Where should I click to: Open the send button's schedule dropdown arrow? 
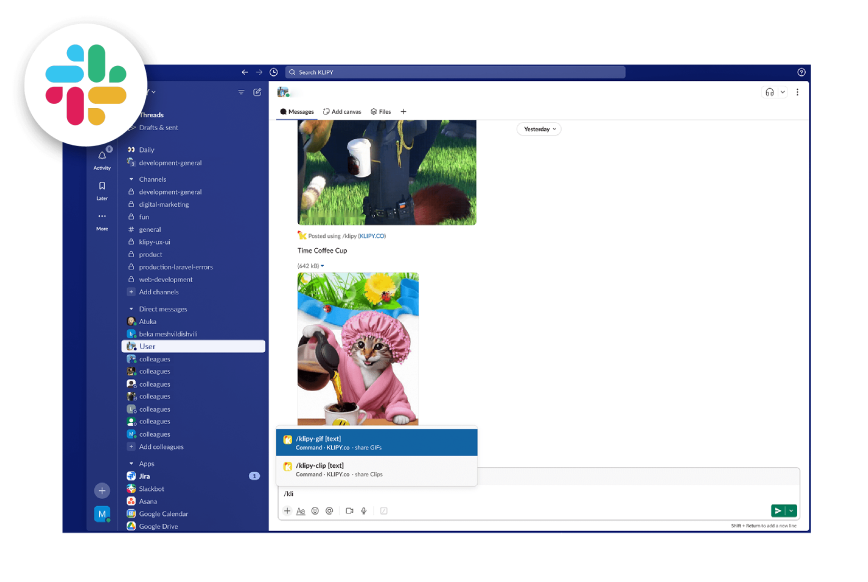793,510
